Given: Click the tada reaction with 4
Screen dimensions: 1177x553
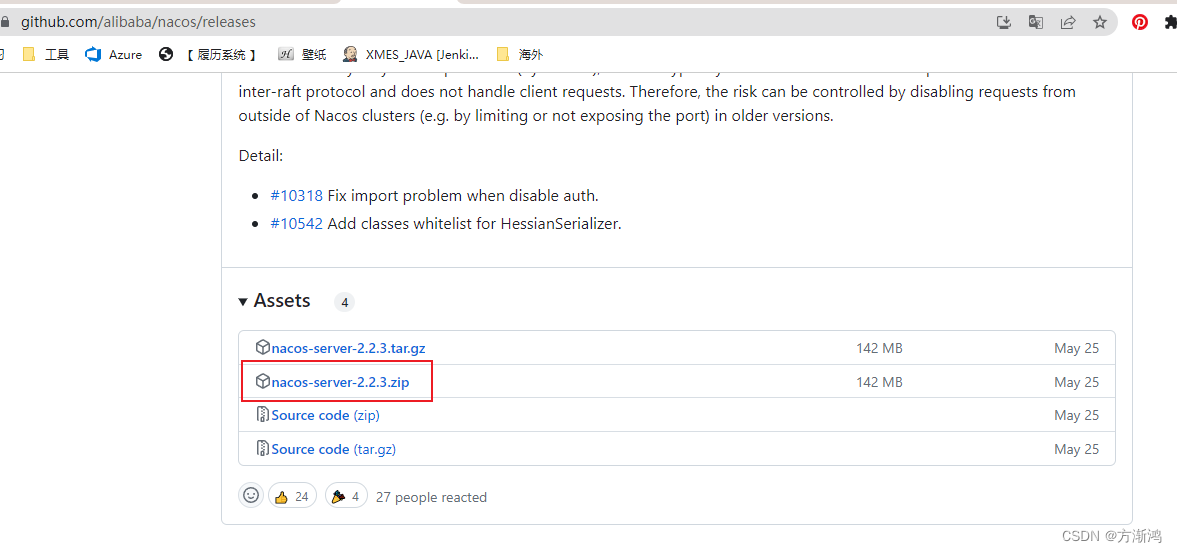Looking at the screenshot, I should (x=346, y=497).
